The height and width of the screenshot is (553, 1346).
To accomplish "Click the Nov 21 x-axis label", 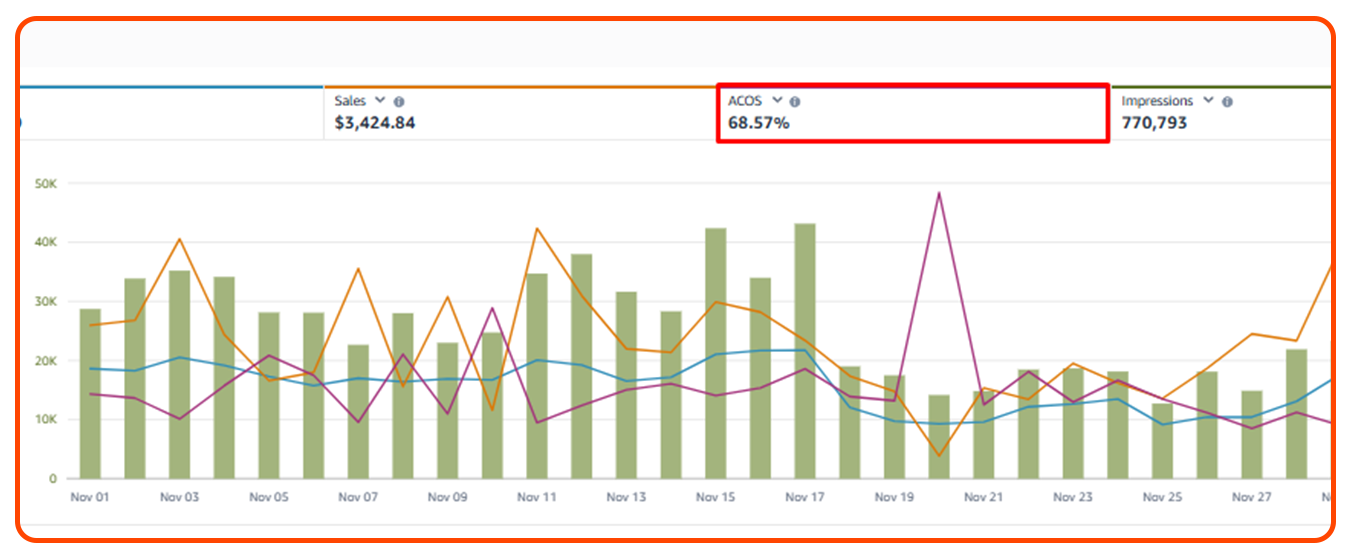I will pyautogui.click(x=984, y=496).
